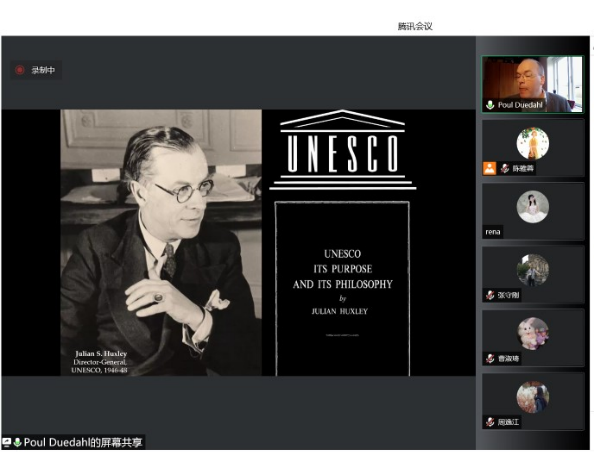594x468 pixels.
Task: Click green mic icon in screen share label
Action: pyautogui.click(x=17, y=442)
